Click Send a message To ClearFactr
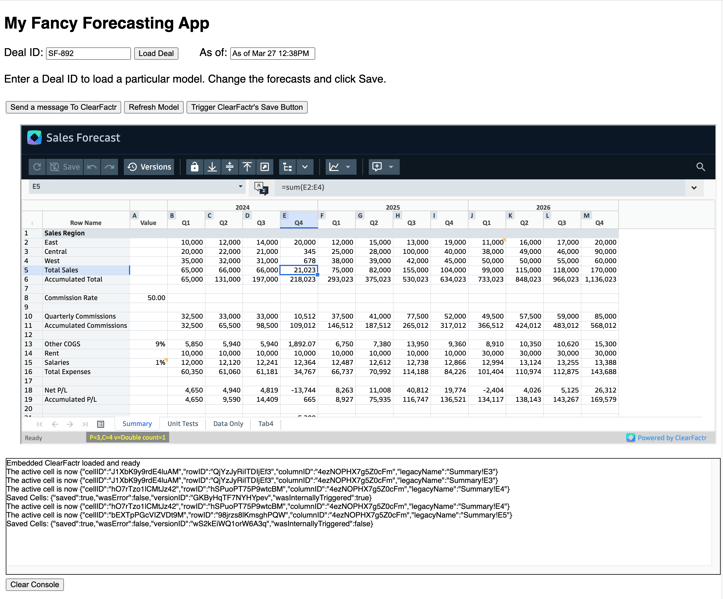Image resolution: width=723 pixels, height=599 pixels. (x=64, y=107)
